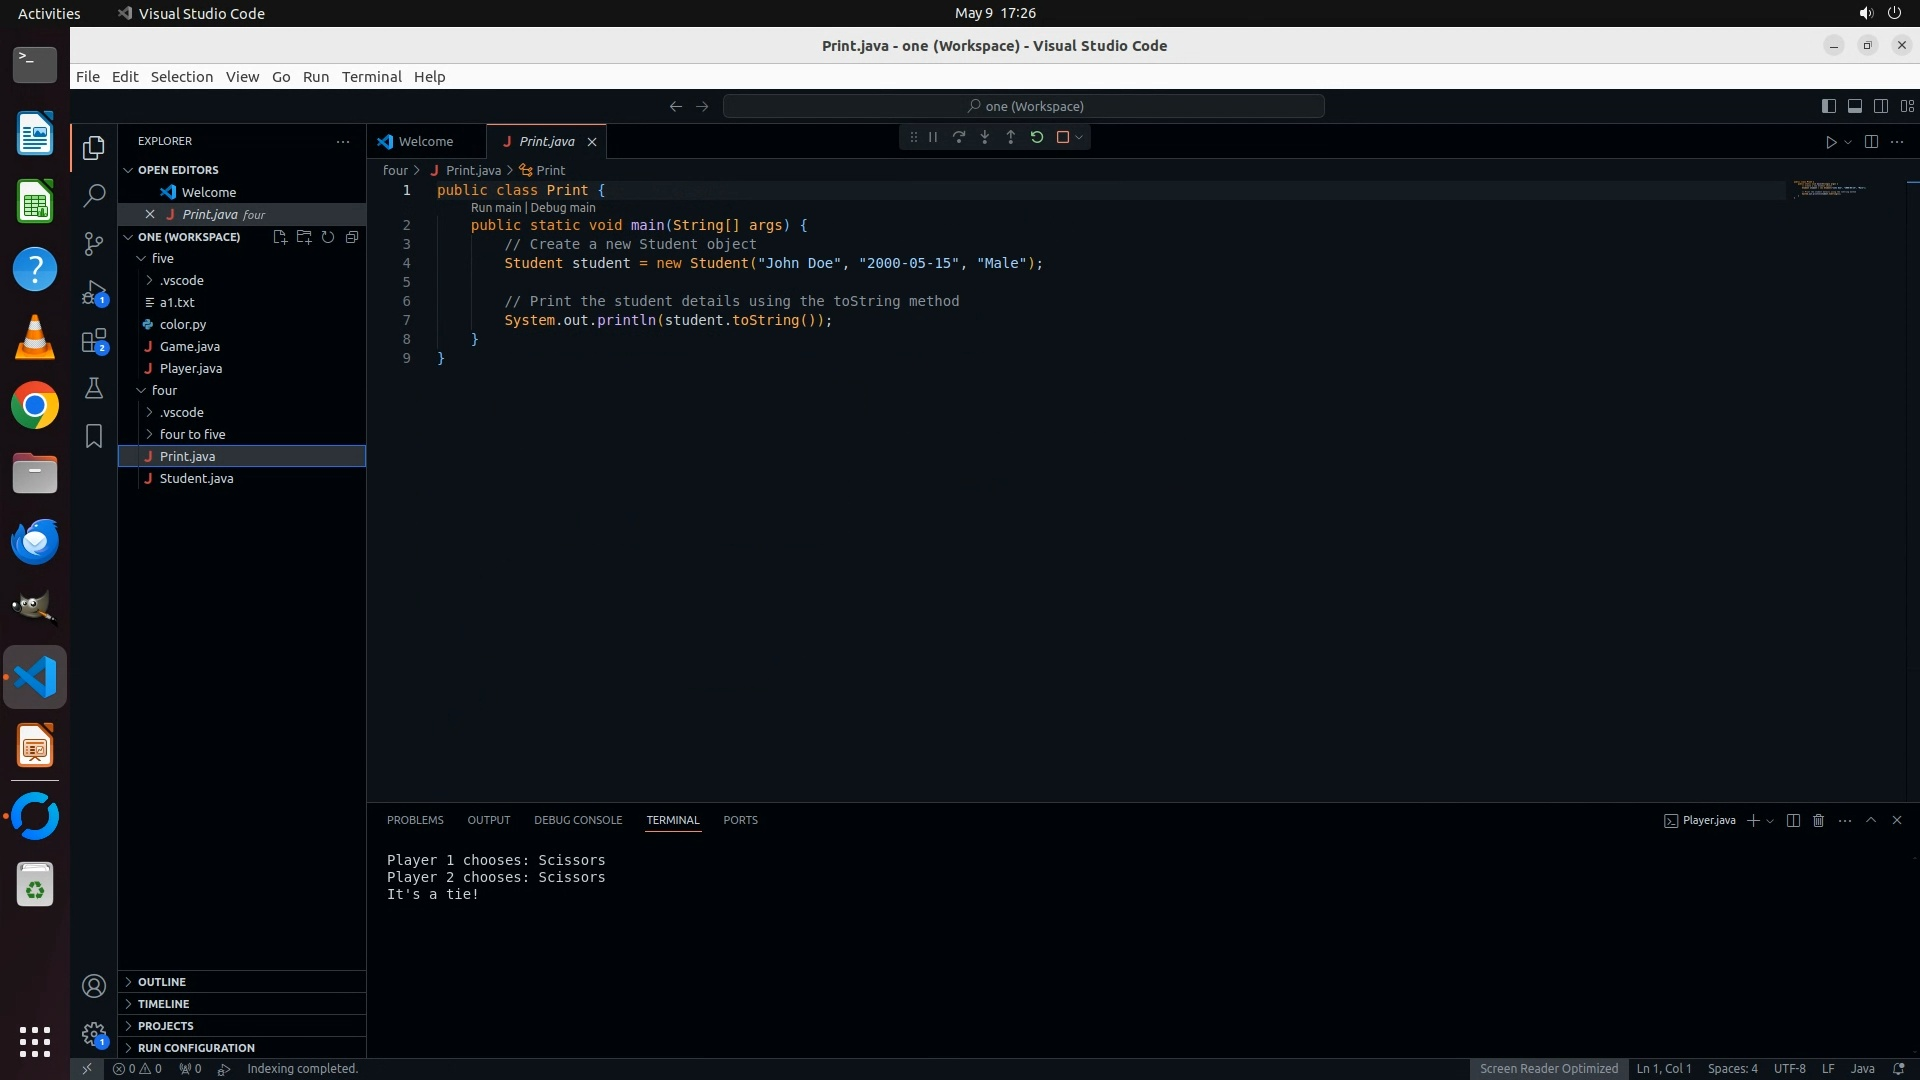Kill terminal with the trash icon
Image resolution: width=1920 pixels, height=1080 pixels.
pos(1819,821)
